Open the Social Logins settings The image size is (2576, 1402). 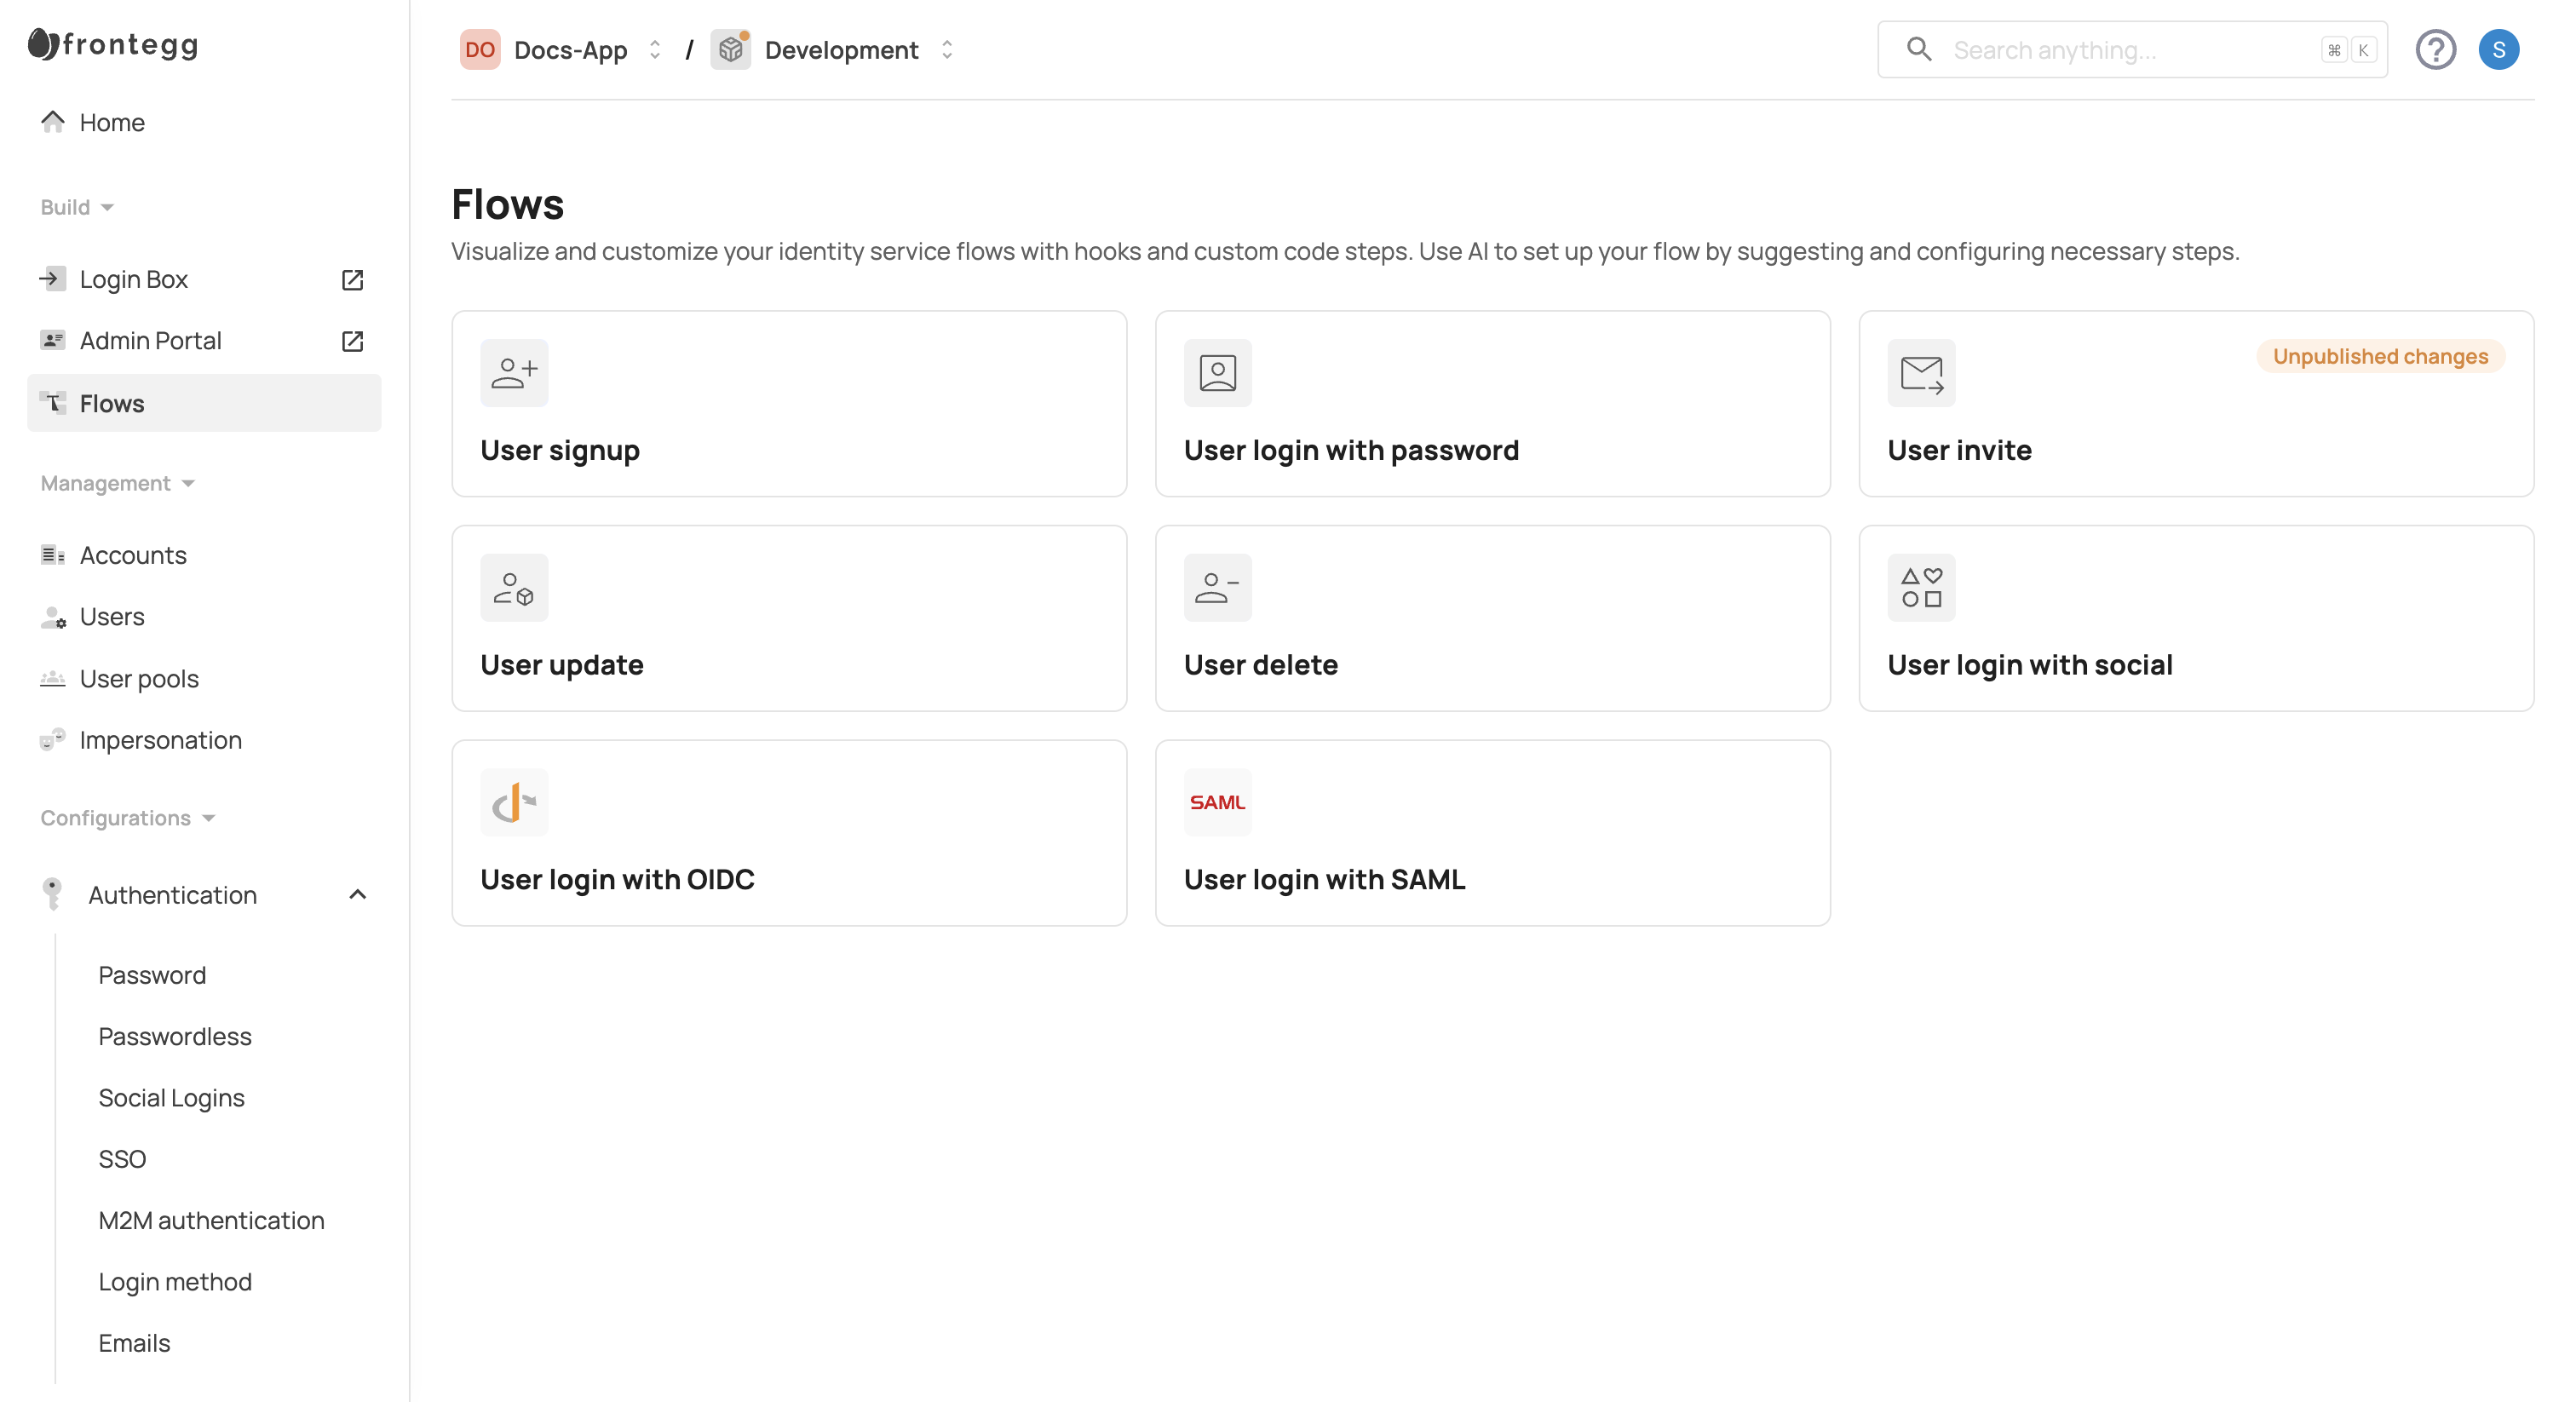click(x=171, y=1098)
